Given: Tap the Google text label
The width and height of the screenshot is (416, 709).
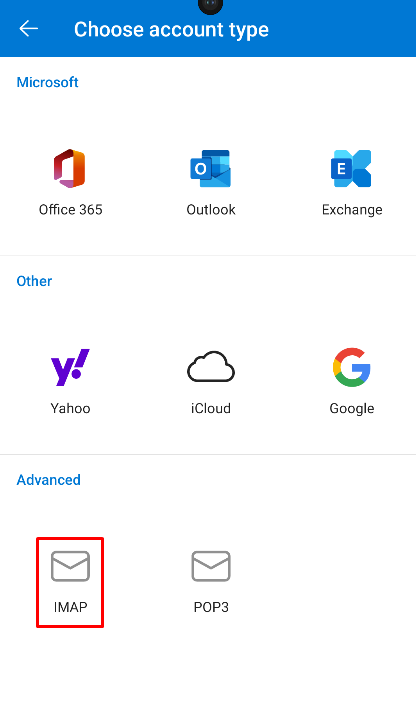Looking at the screenshot, I should (352, 409).
